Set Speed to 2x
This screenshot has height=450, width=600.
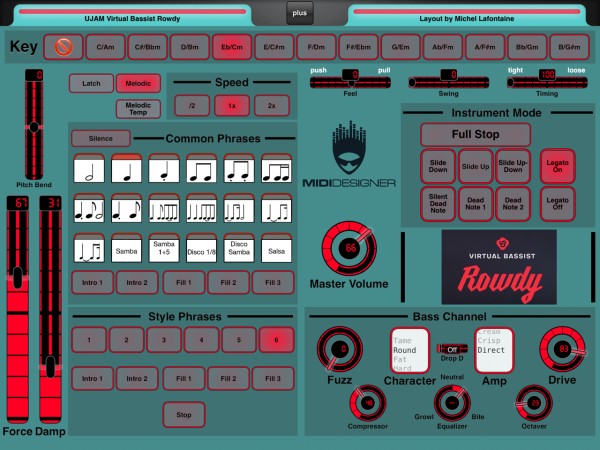tap(272, 106)
